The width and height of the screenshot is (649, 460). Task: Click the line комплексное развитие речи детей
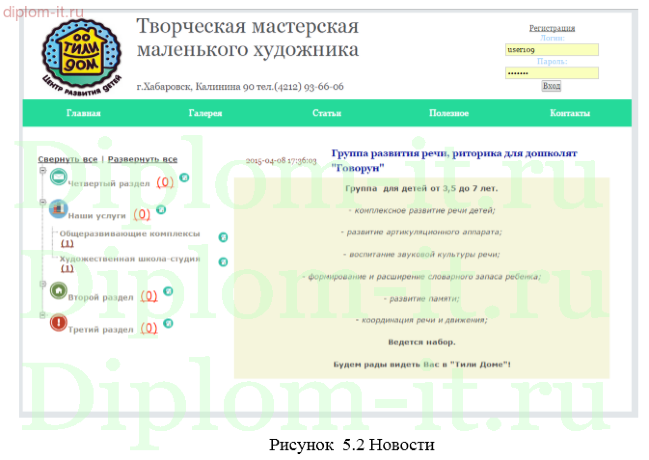click(x=422, y=210)
